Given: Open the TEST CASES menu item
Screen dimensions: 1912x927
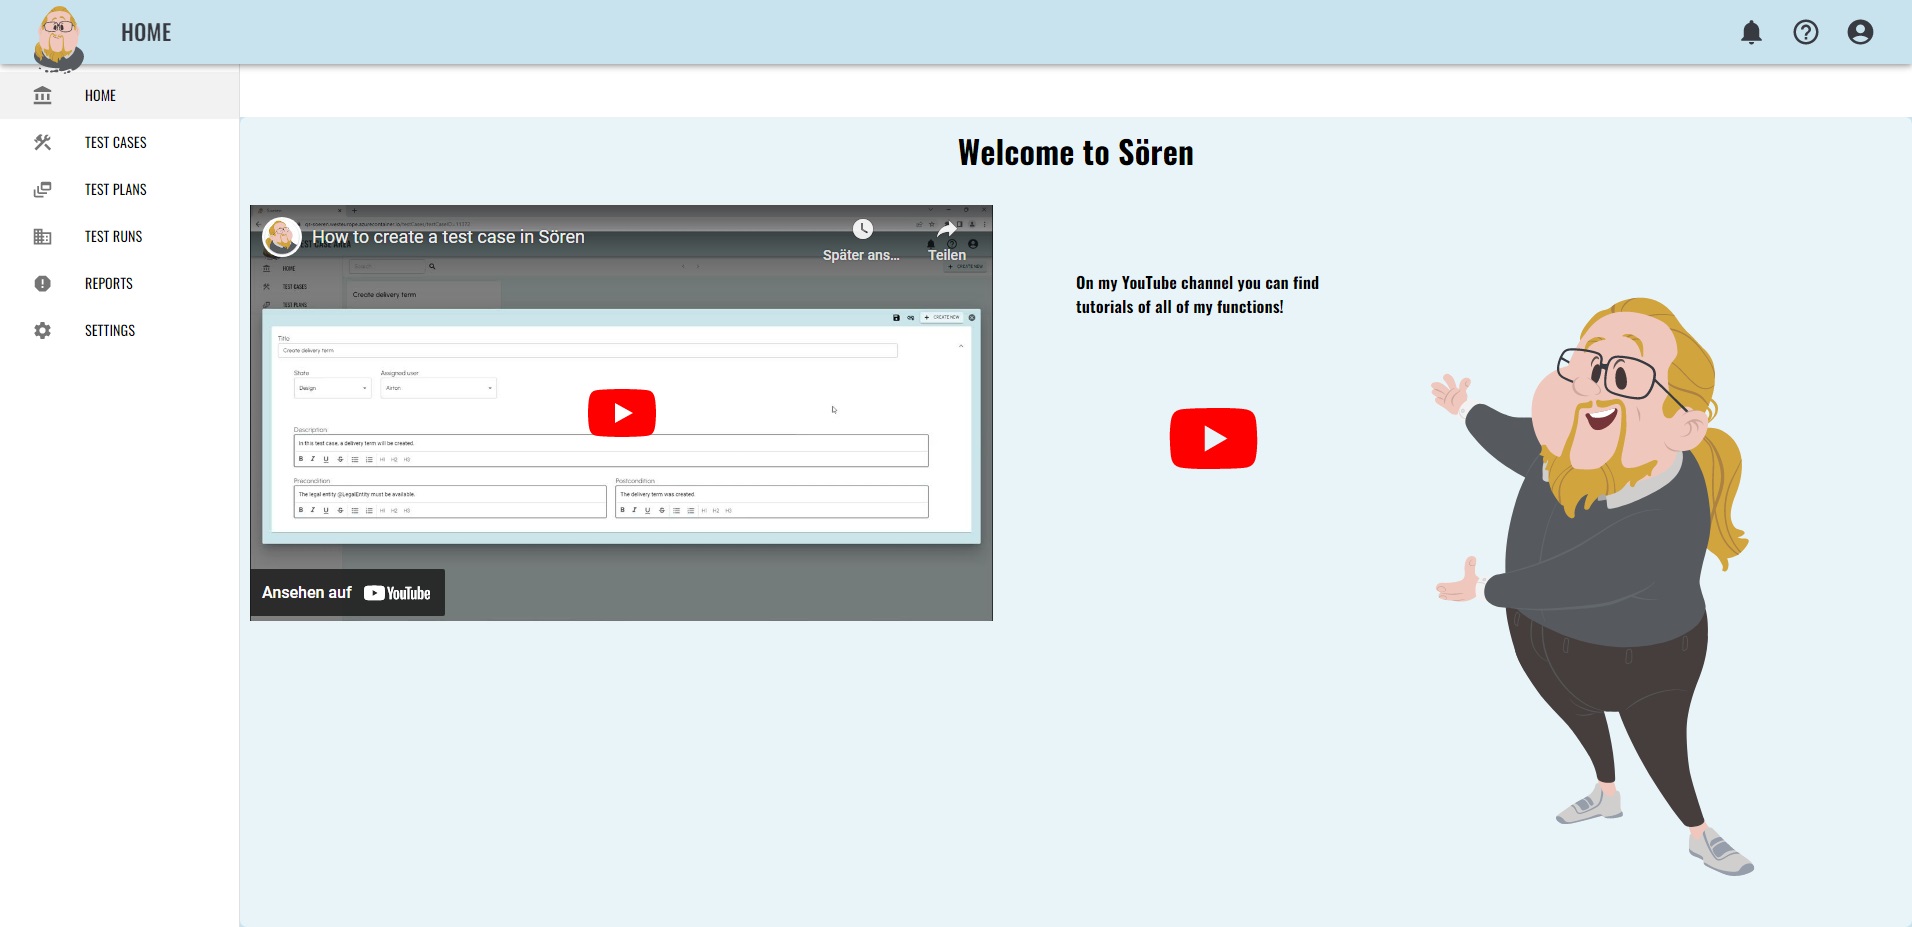Looking at the screenshot, I should pos(115,143).
